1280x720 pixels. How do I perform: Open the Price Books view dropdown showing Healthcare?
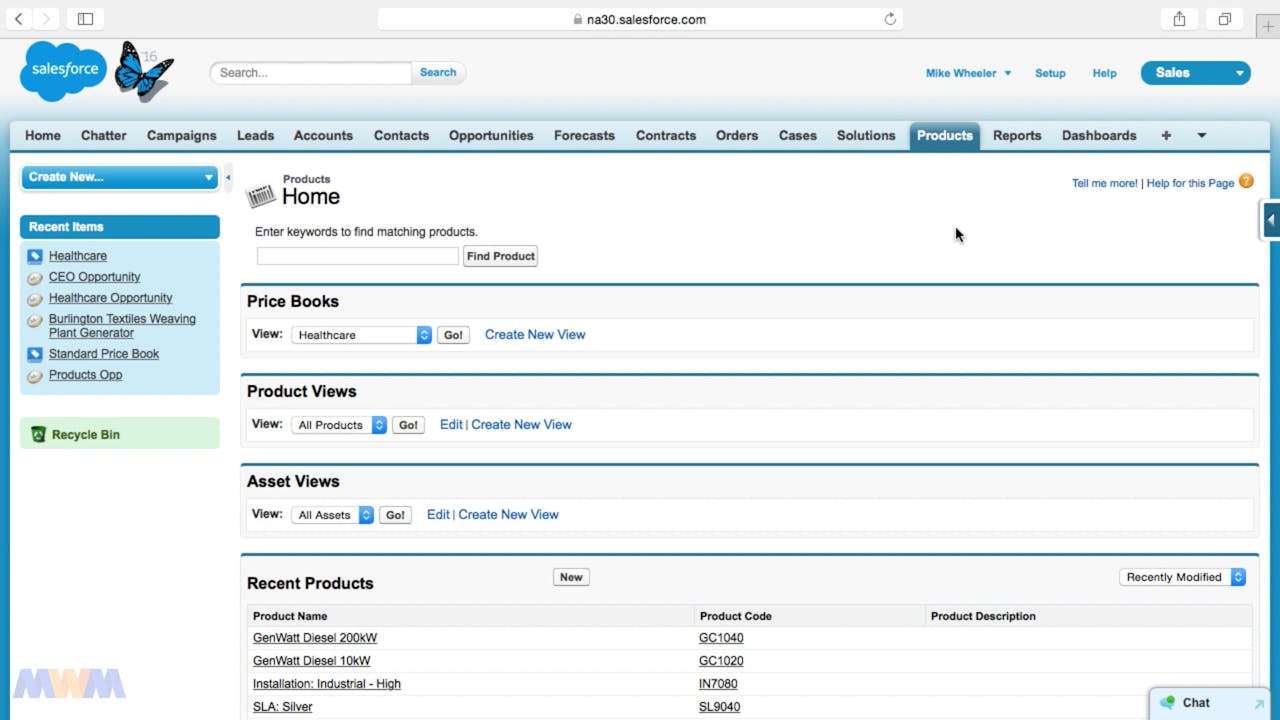point(361,335)
